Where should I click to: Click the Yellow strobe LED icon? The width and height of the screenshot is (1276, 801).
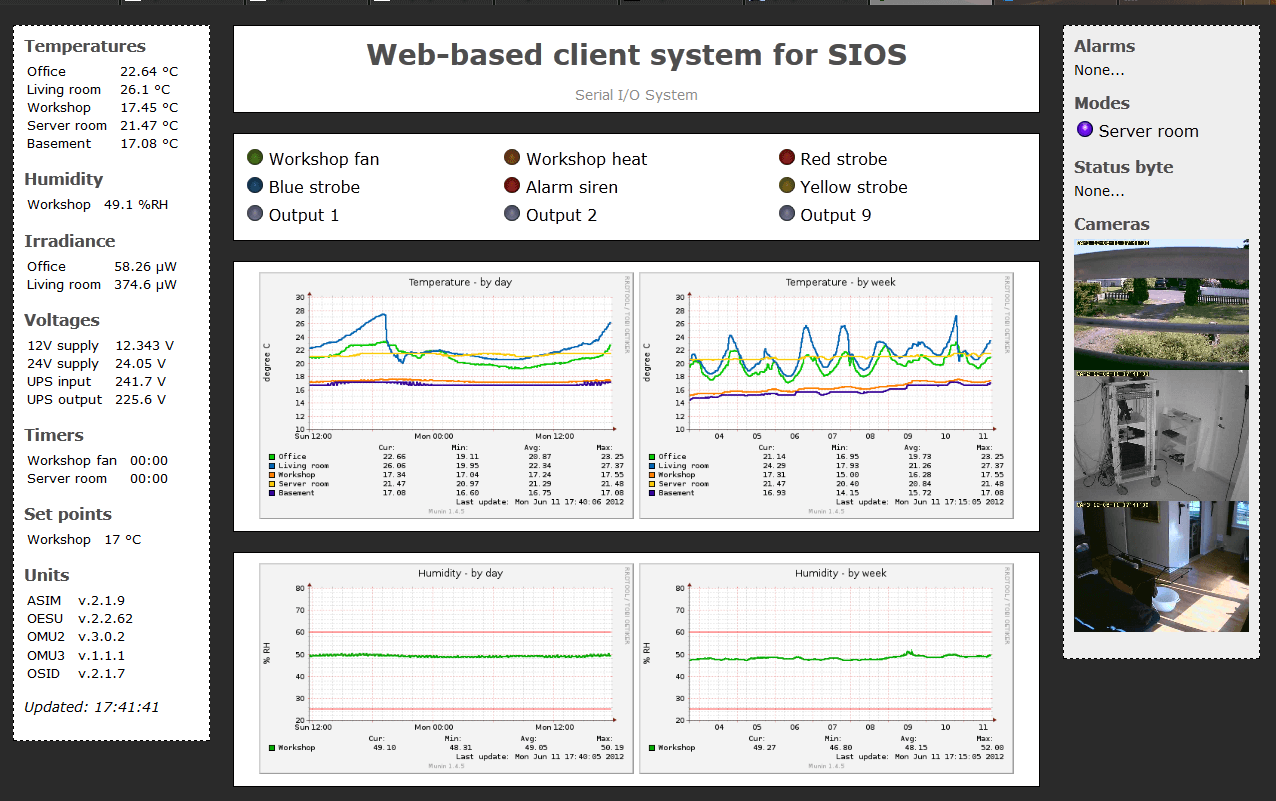pyautogui.click(x=786, y=186)
